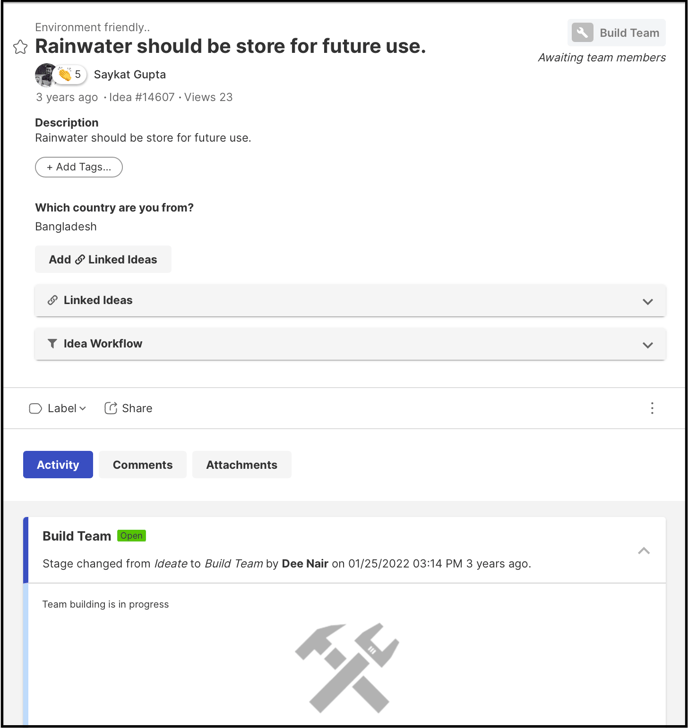
Task: Click the Add Tags button
Action: click(x=79, y=167)
